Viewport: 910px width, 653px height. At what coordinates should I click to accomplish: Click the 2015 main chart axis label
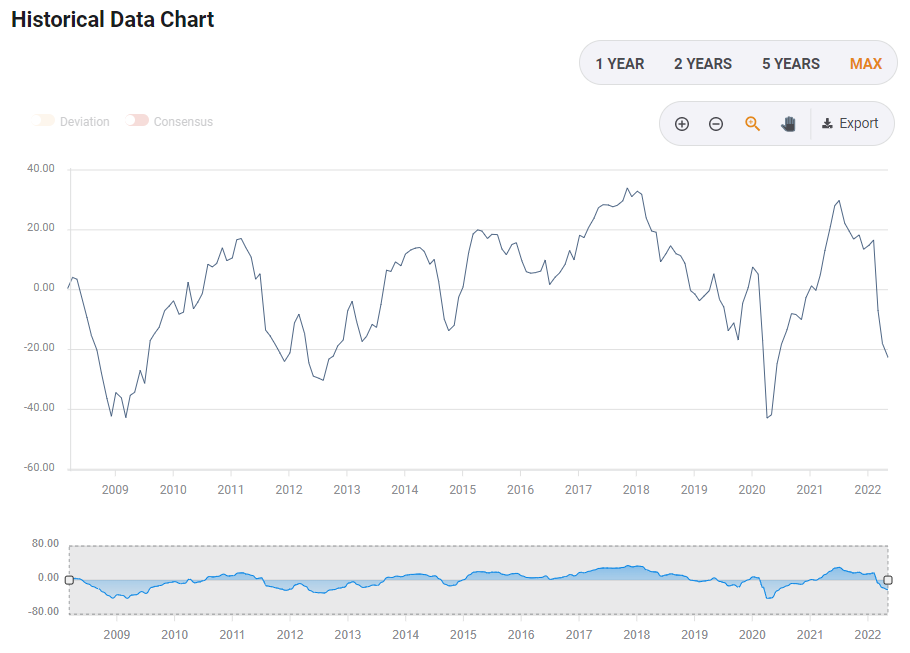463,489
